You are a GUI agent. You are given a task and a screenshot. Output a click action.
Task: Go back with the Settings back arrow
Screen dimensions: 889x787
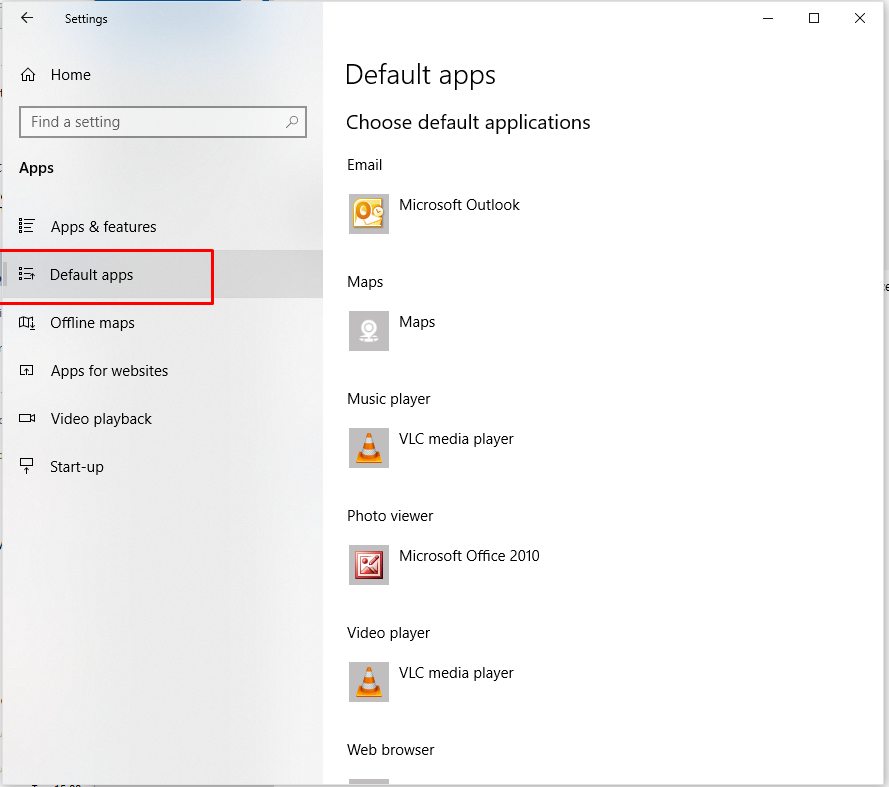click(x=27, y=18)
